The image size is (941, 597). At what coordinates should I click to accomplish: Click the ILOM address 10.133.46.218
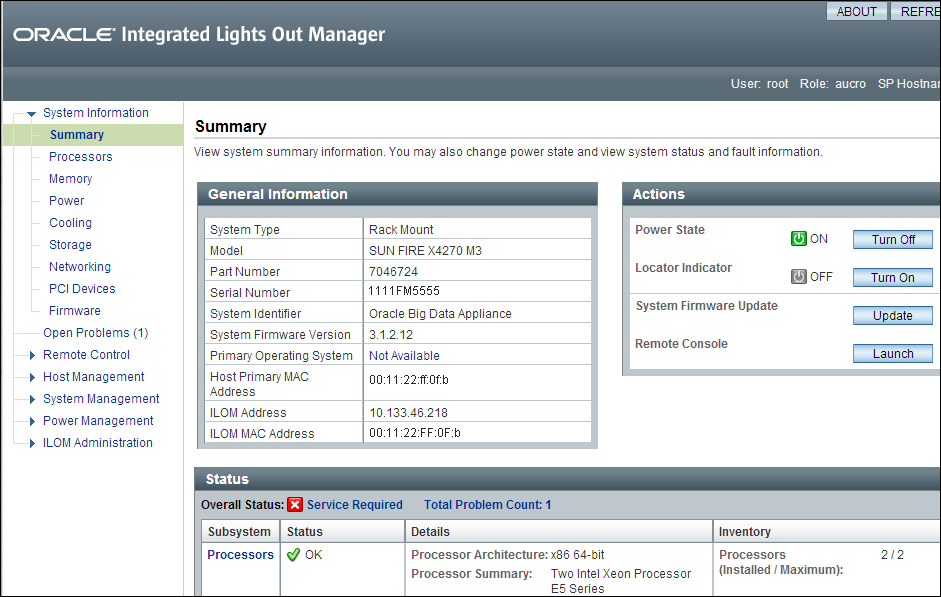point(408,413)
